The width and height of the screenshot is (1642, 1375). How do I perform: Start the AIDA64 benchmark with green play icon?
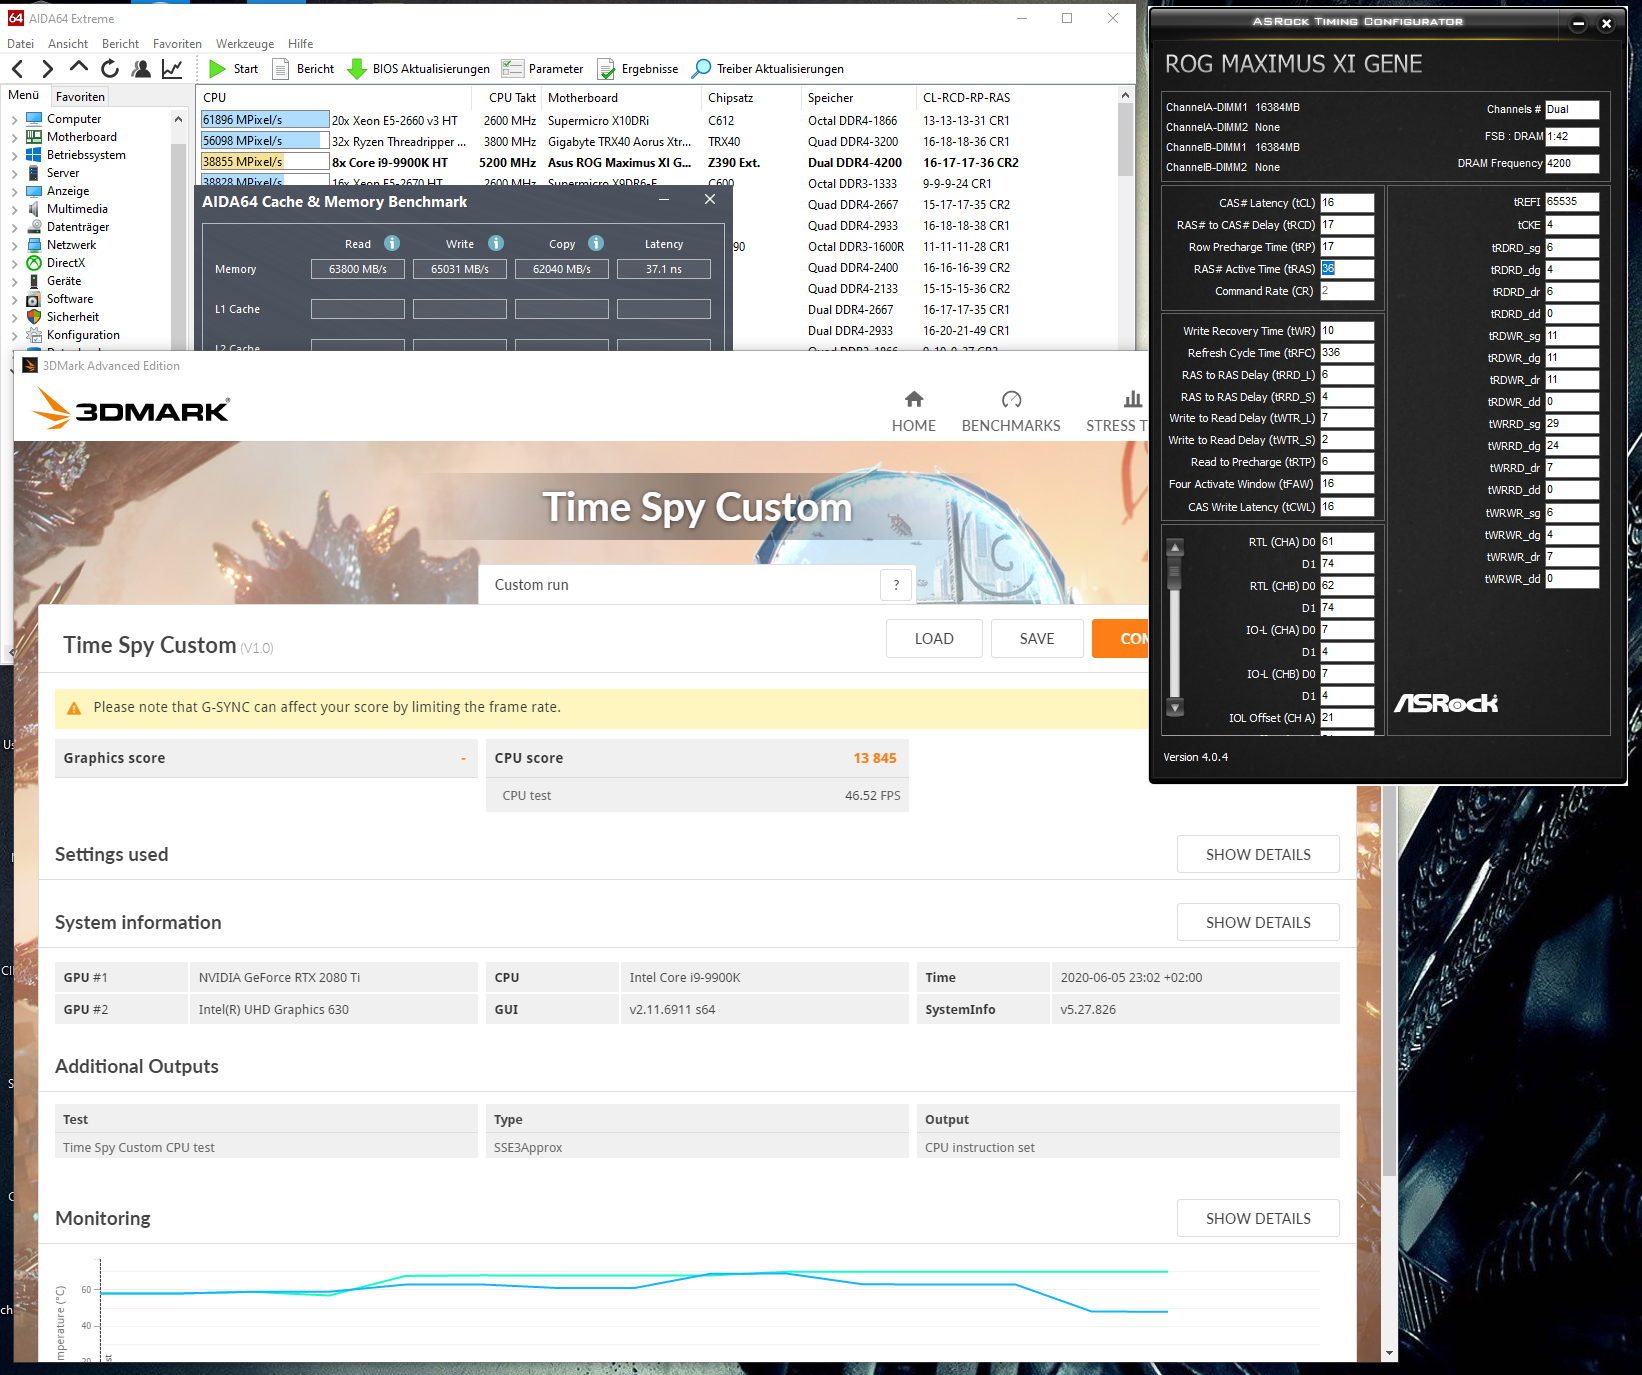[x=217, y=69]
